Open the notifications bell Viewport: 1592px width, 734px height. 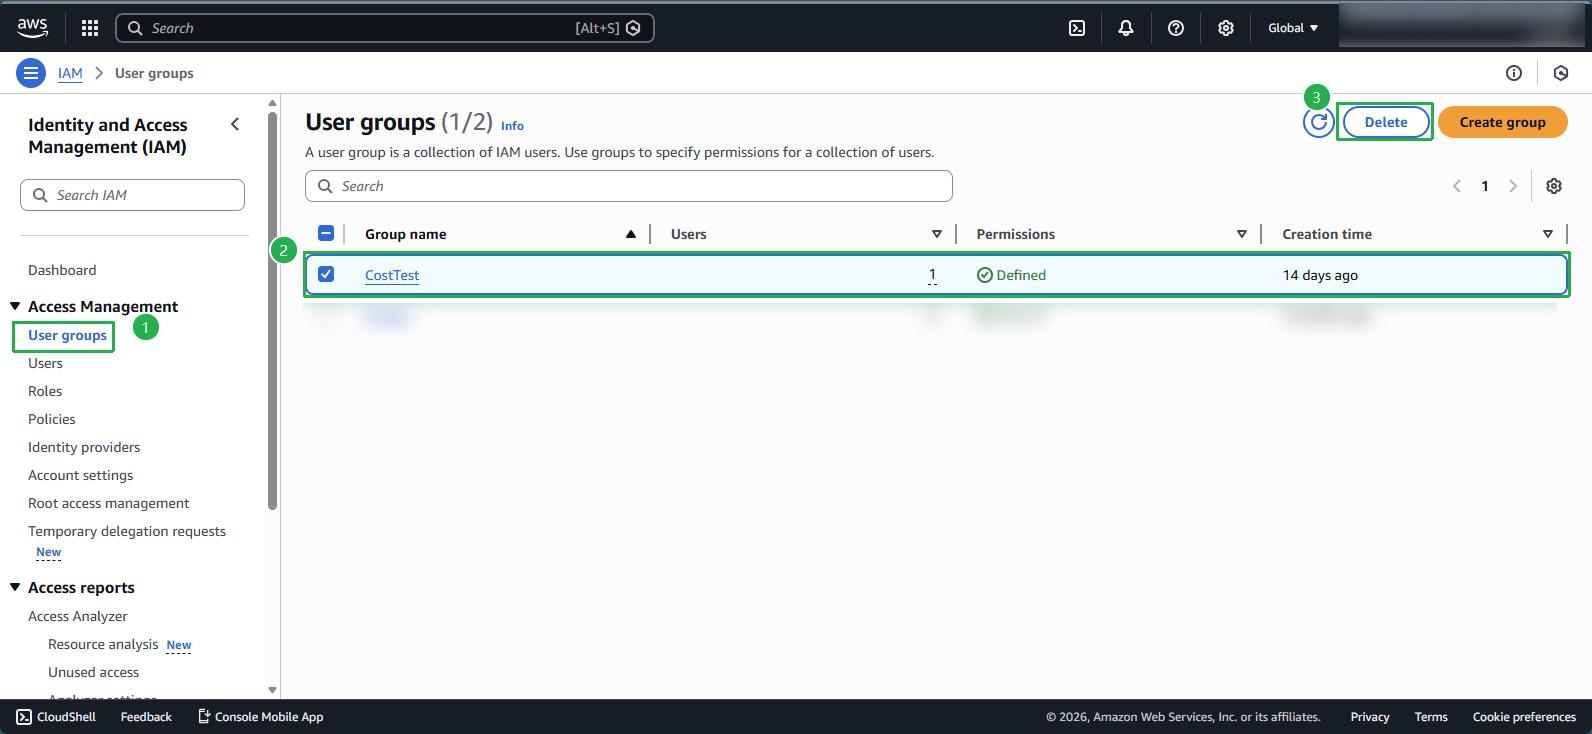coord(1126,28)
